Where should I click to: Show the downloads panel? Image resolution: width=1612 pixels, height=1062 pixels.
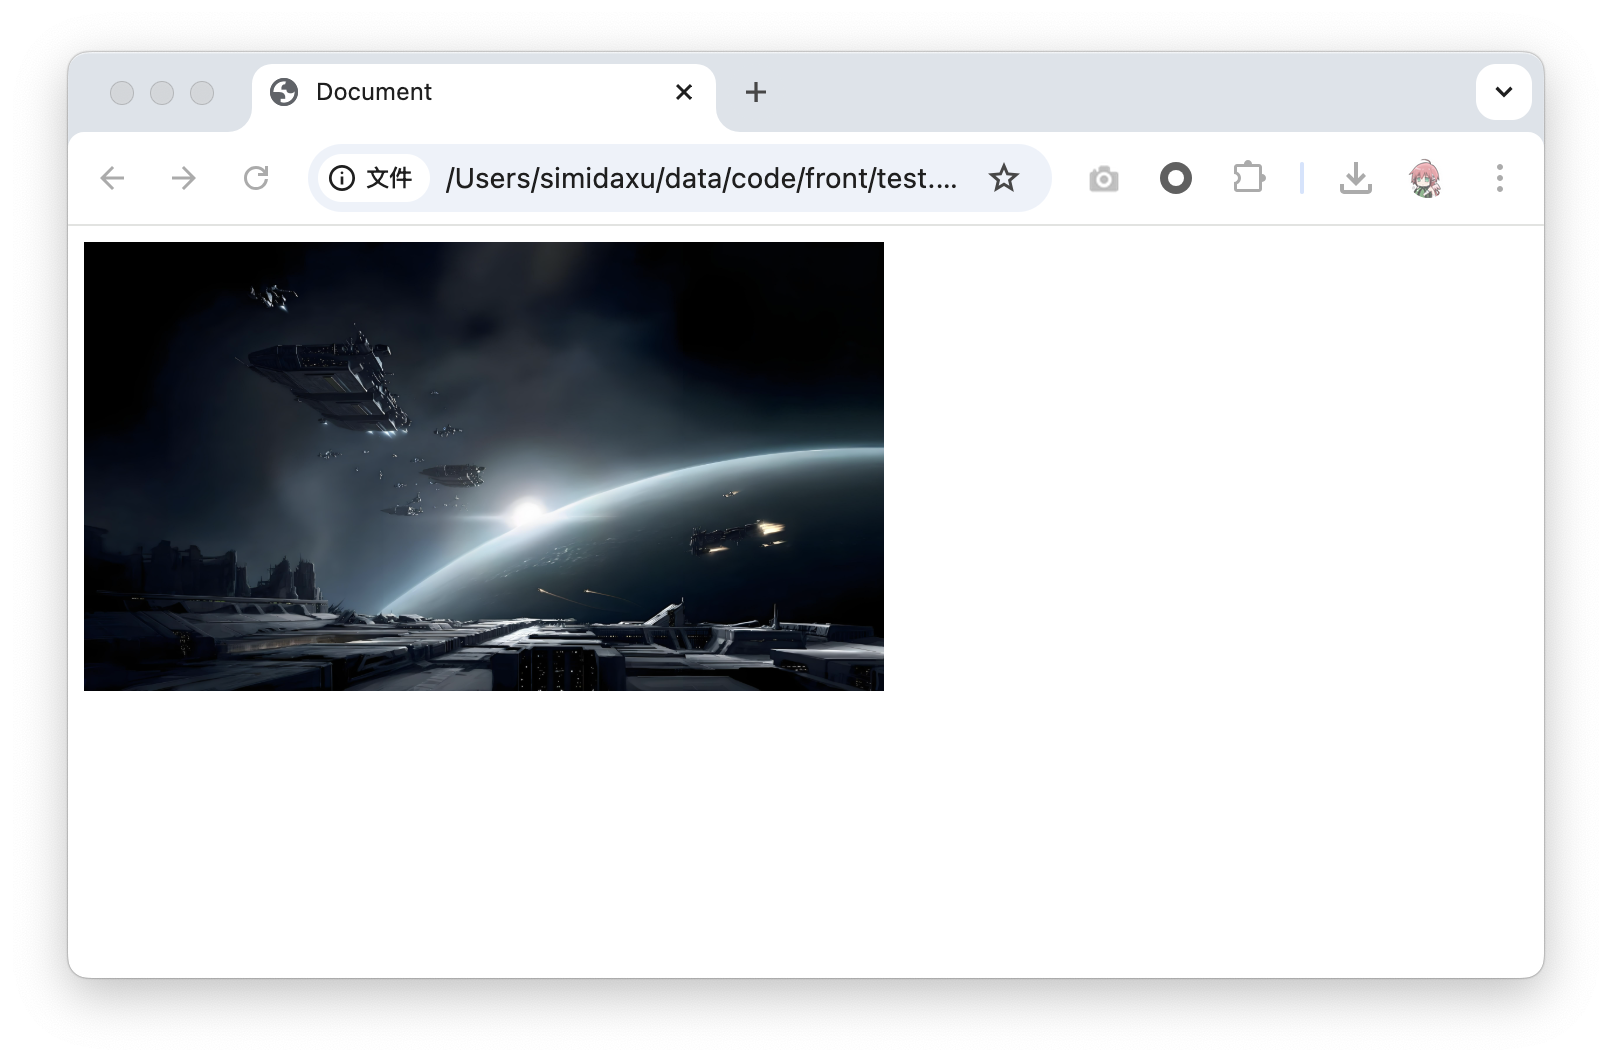pyautogui.click(x=1355, y=178)
